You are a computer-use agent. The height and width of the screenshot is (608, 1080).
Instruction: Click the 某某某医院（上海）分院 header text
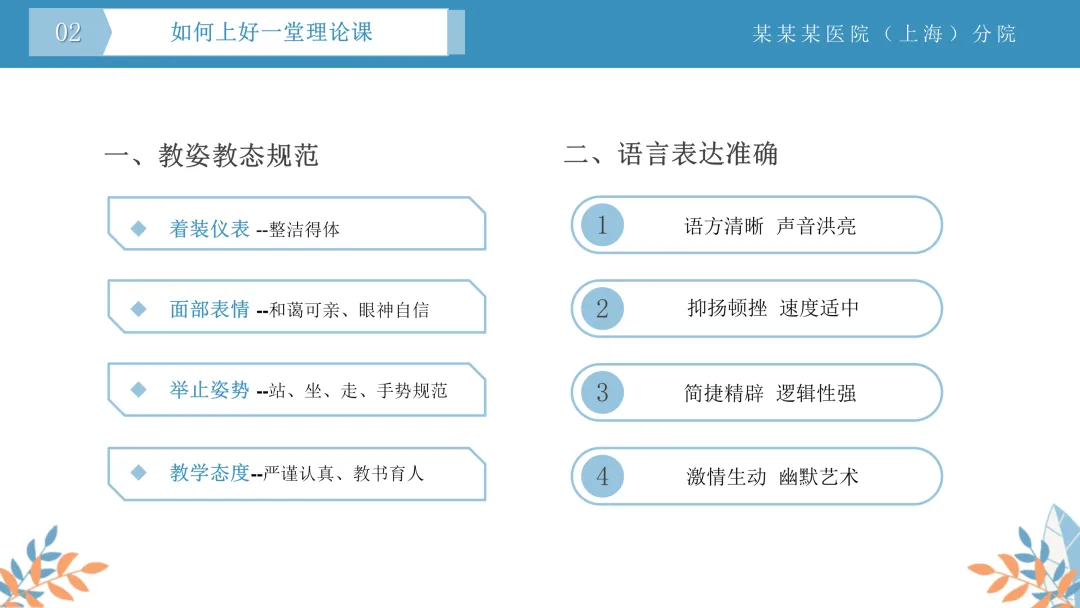[x=884, y=34]
